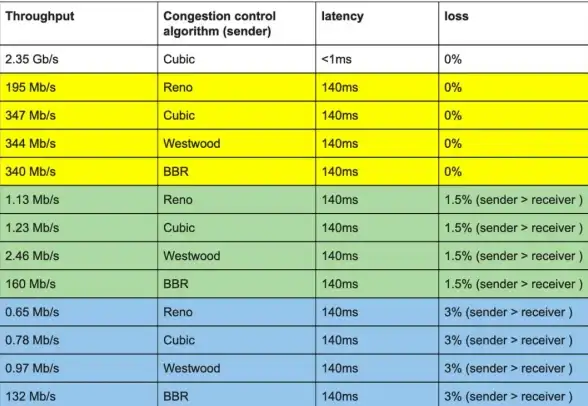Click the latency column header
The width and height of the screenshot is (588, 406).
377,23
